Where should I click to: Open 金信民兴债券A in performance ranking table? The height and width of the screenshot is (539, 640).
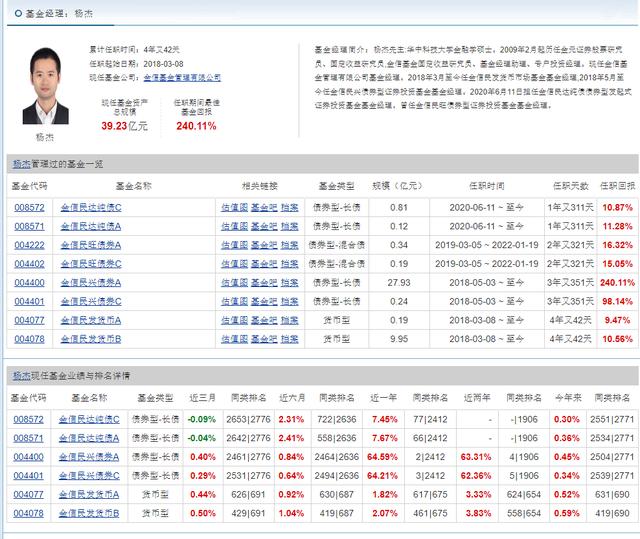[x=89, y=457]
